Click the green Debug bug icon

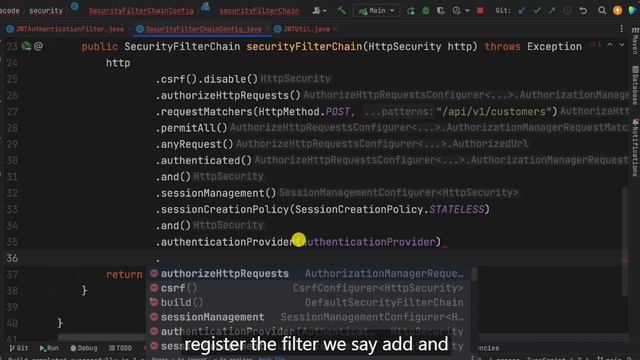426,11
